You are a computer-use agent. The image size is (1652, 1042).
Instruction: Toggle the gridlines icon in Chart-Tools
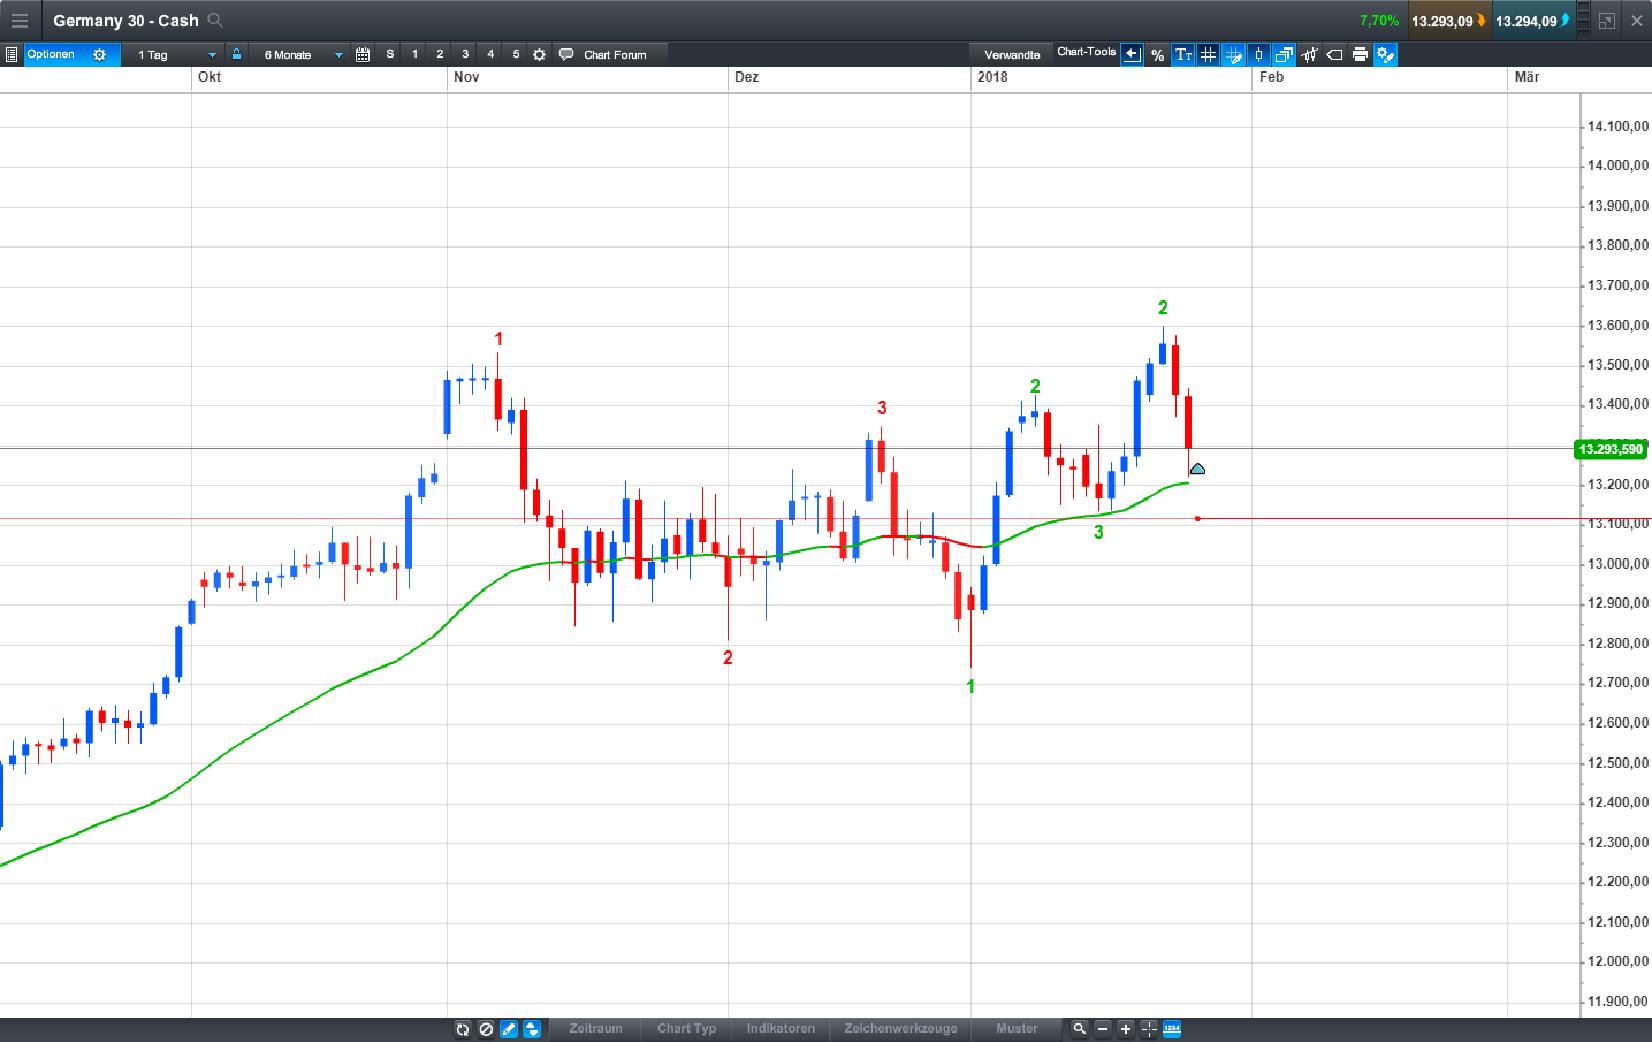click(x=1208, y=55)
